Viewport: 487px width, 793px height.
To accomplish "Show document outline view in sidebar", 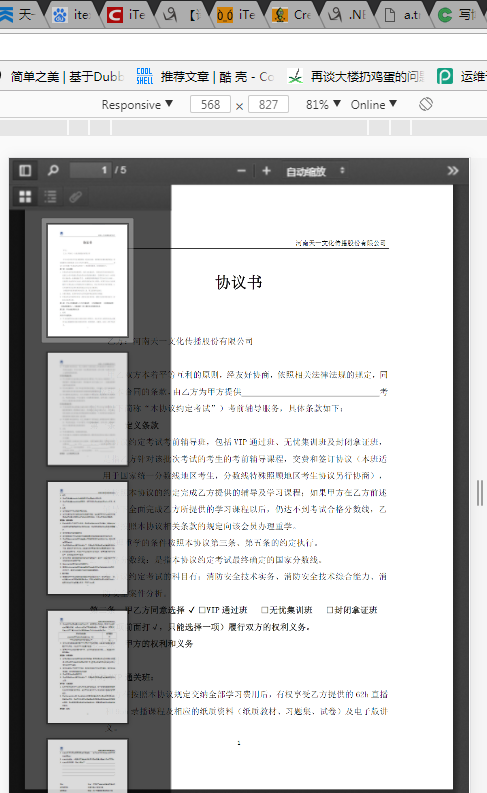I will click(x=50, y=197).
